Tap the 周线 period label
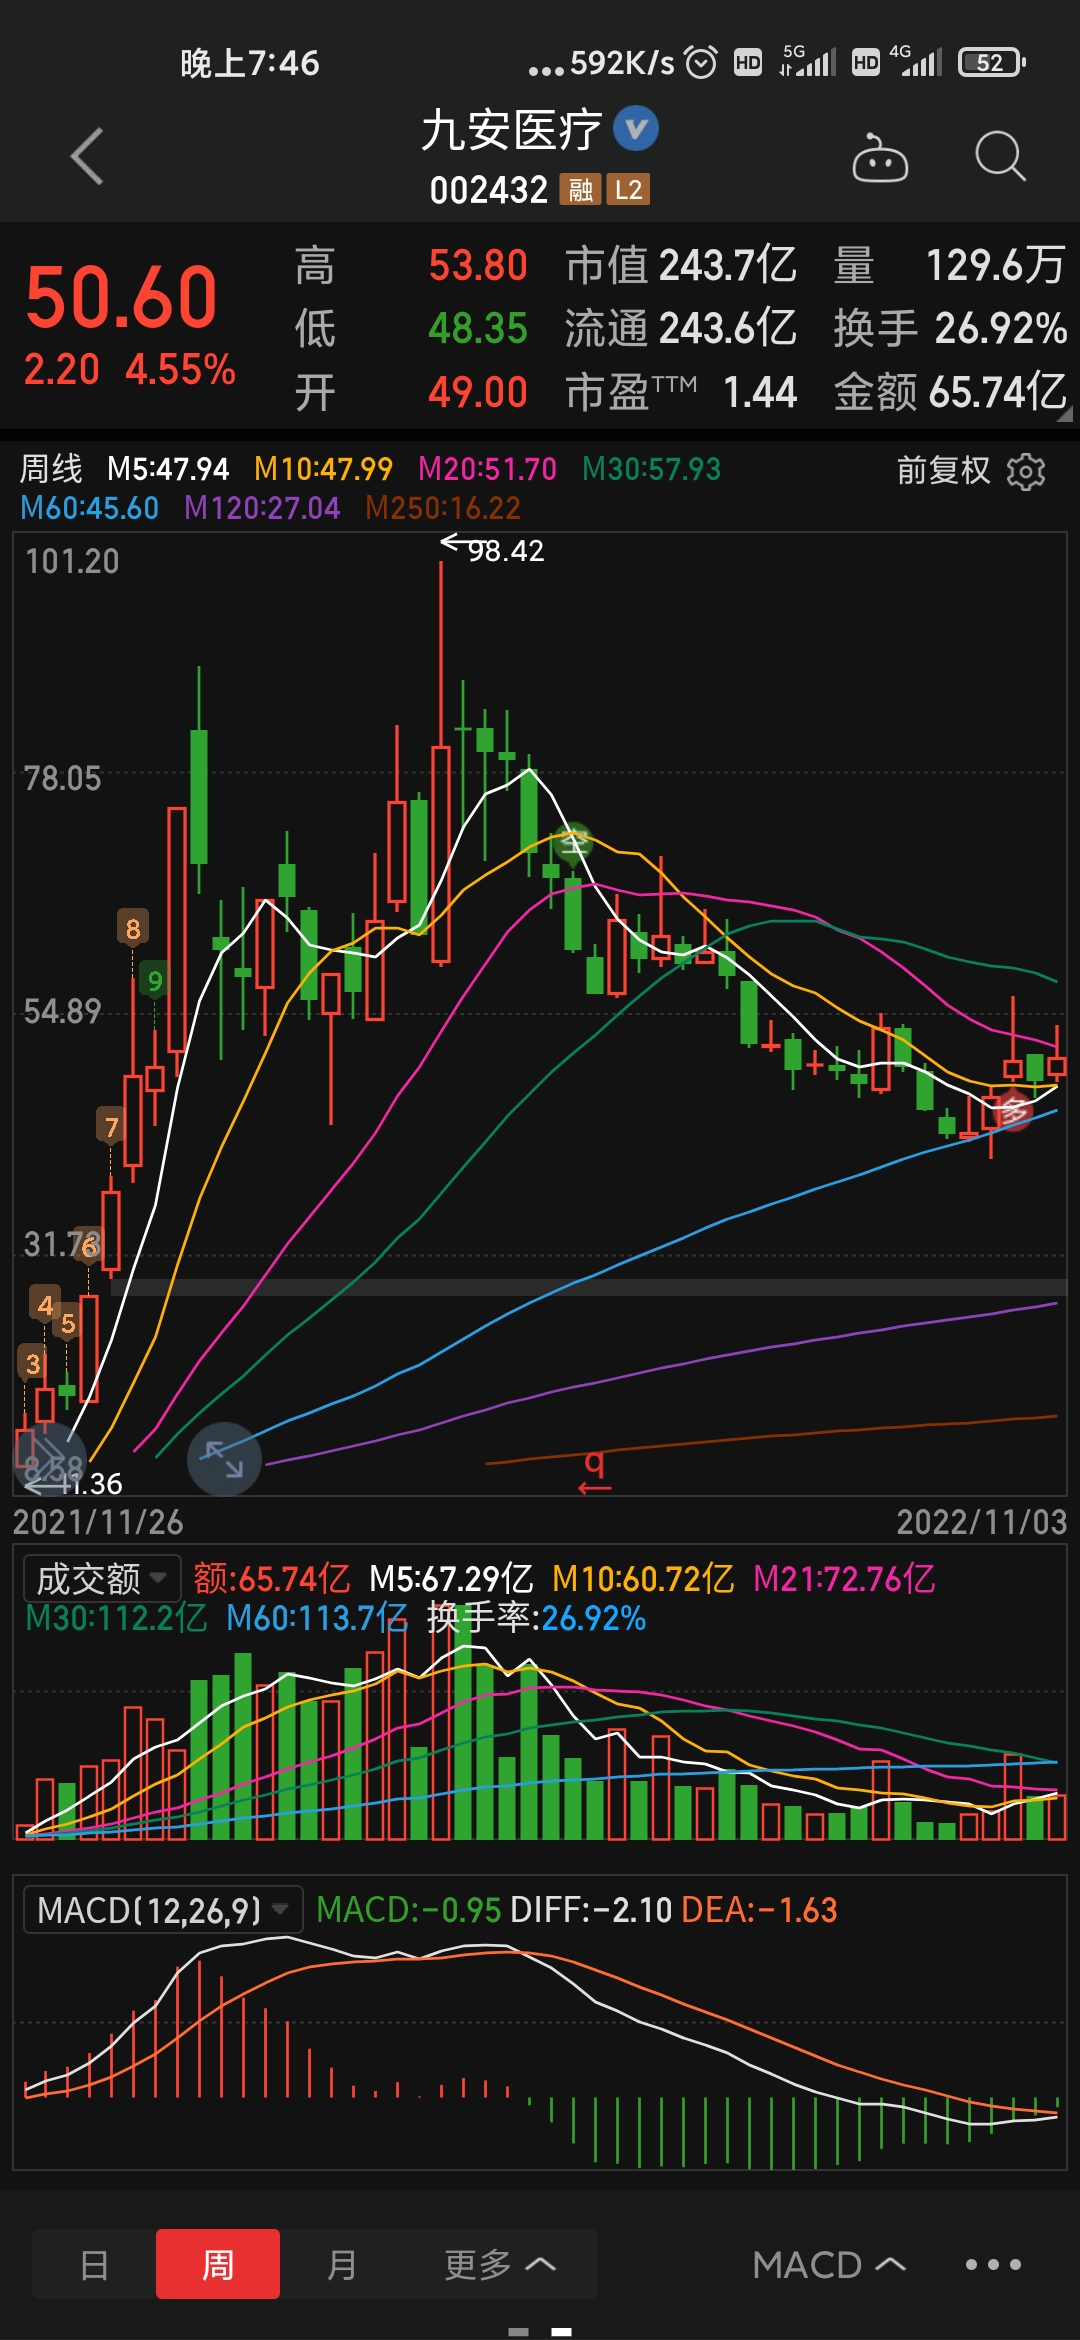This screenshot has width=1080, height=2340. click(x=52, y=468)
